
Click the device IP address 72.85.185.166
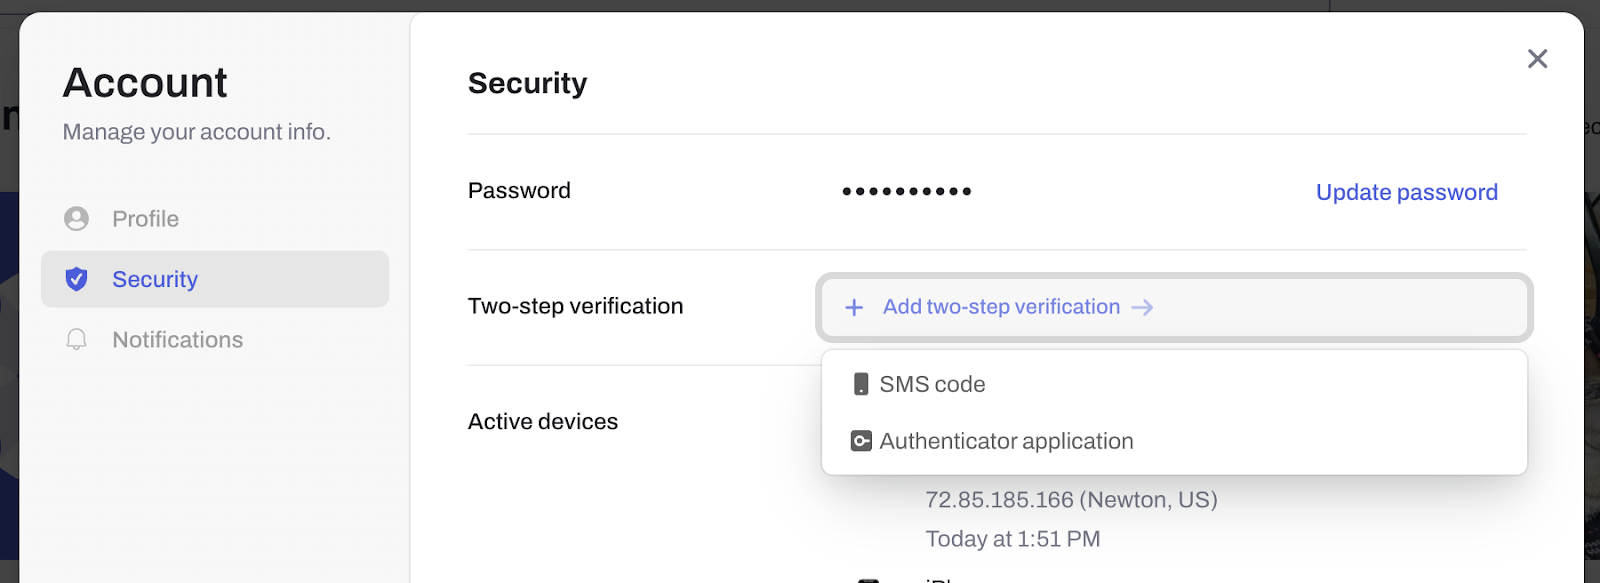999,500
